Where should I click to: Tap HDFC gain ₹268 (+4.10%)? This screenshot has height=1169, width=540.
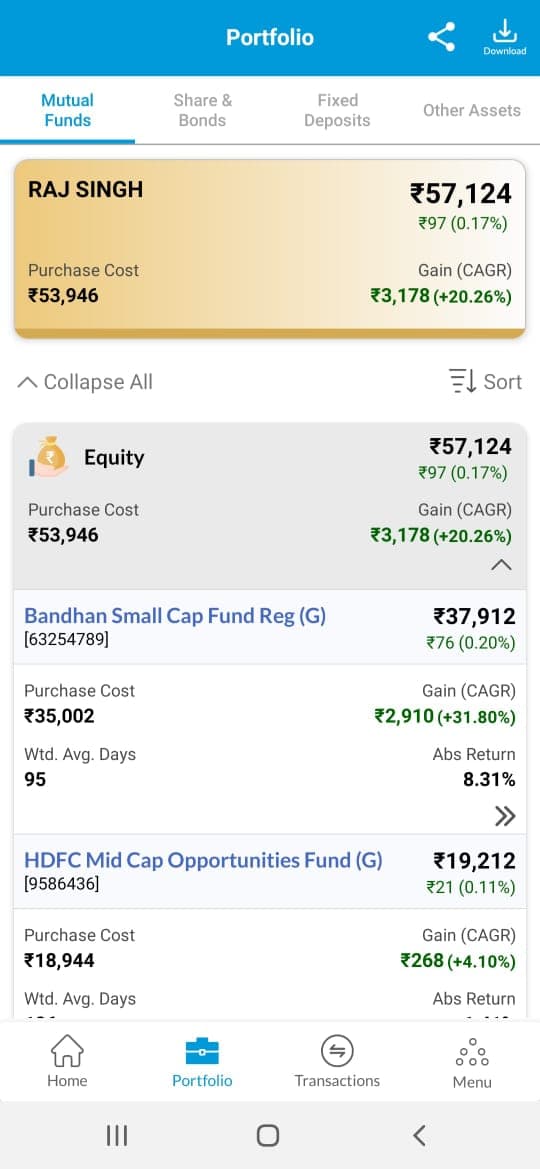[x=458, y=961]
